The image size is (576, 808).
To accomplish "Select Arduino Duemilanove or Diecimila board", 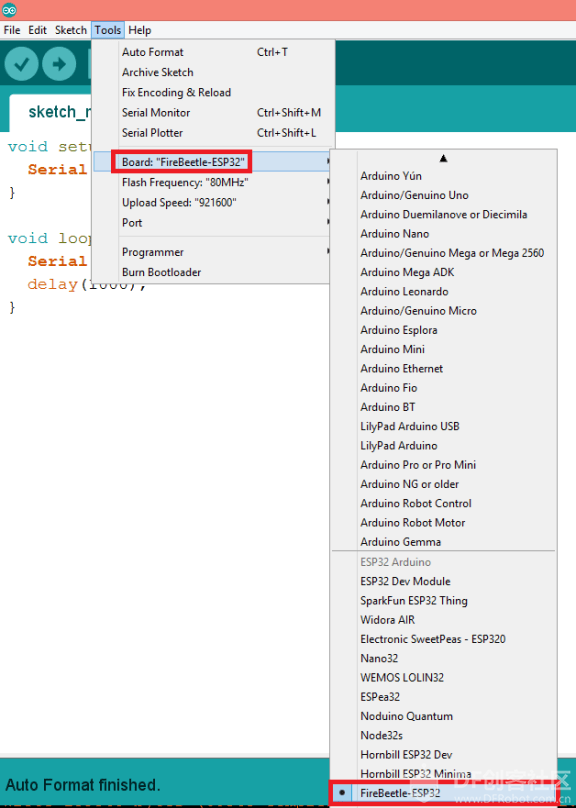I will point(443,214).
